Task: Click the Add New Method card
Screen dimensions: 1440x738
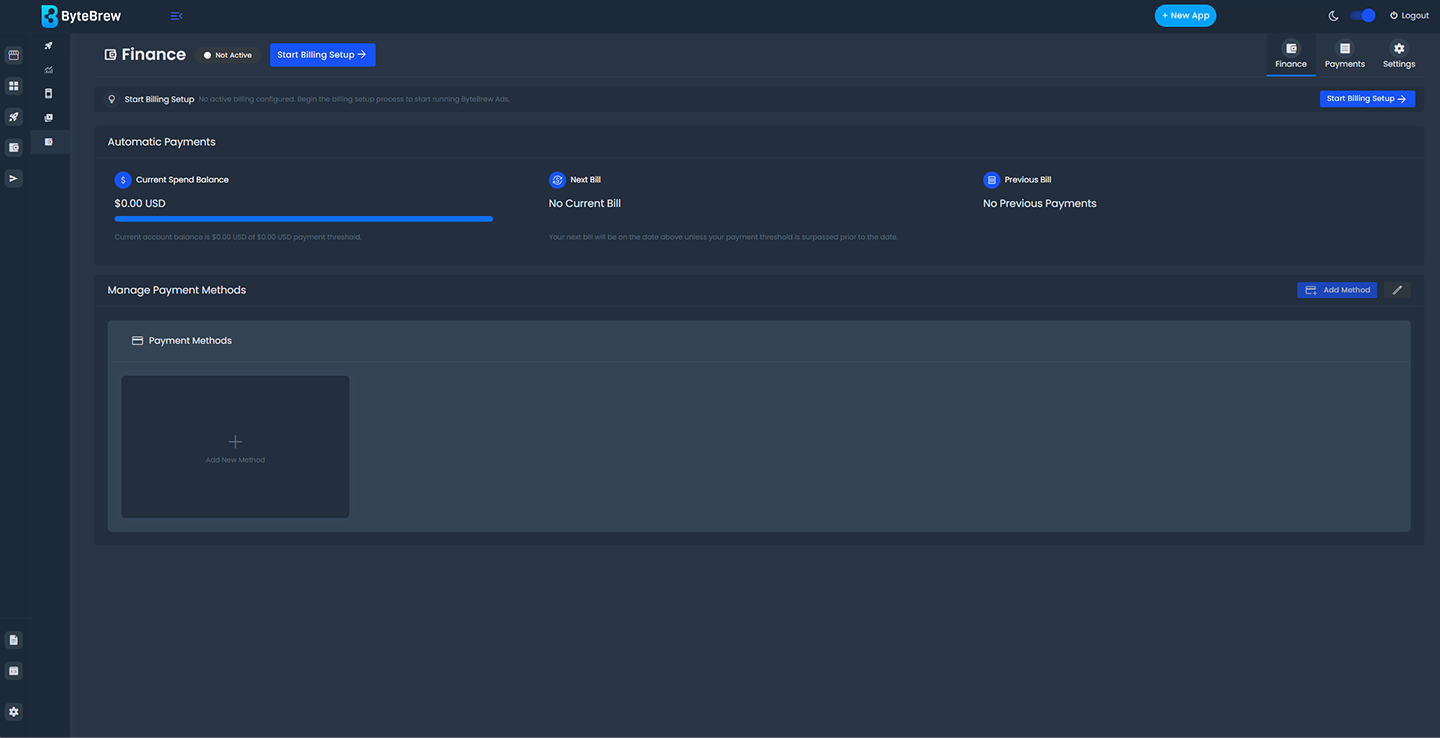Action: 235,447
